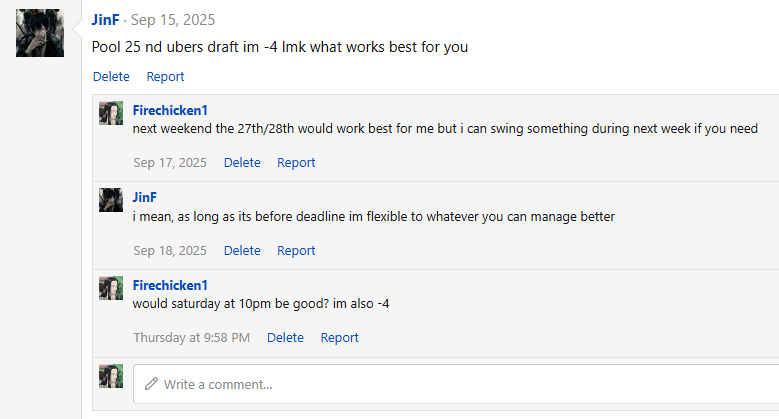
Task: Visit JinF profile from post header
Action: coord(105,20)
